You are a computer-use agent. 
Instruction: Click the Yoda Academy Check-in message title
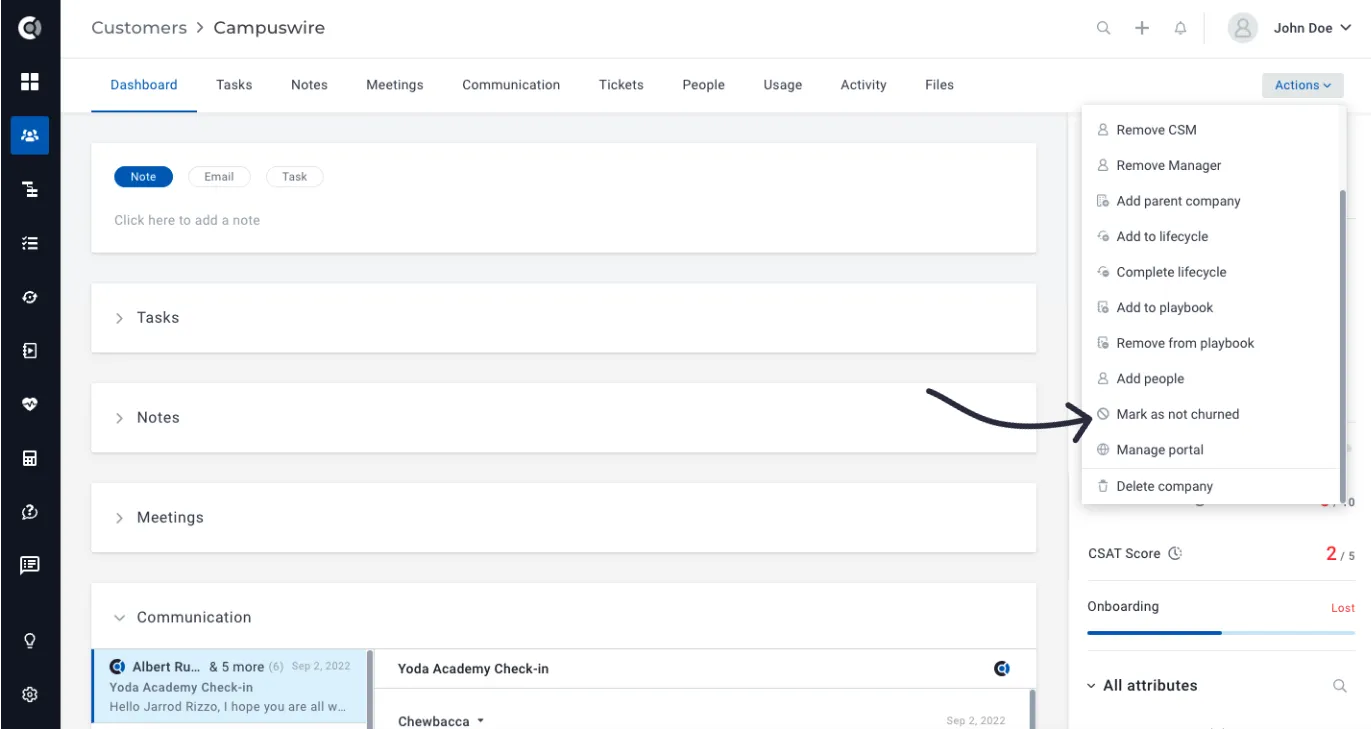pos(473,669)
